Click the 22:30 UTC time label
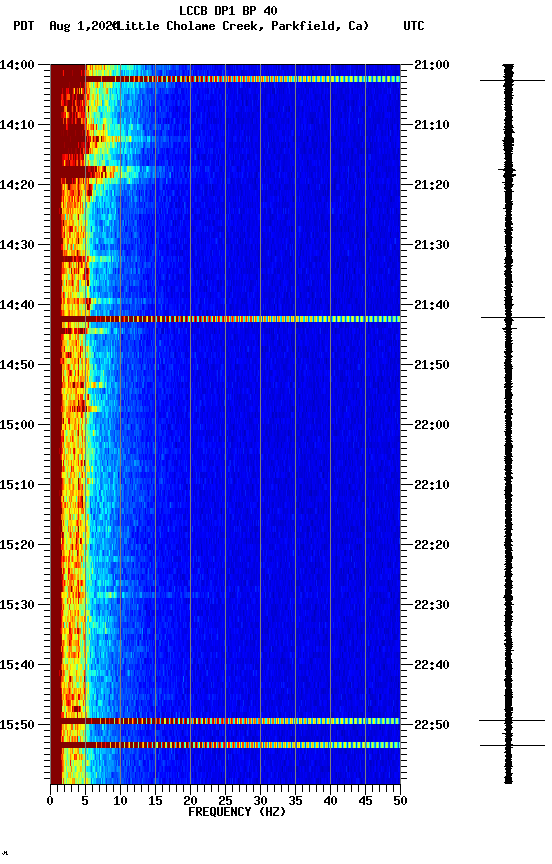The image size is (552, 864). coord(432,606)
